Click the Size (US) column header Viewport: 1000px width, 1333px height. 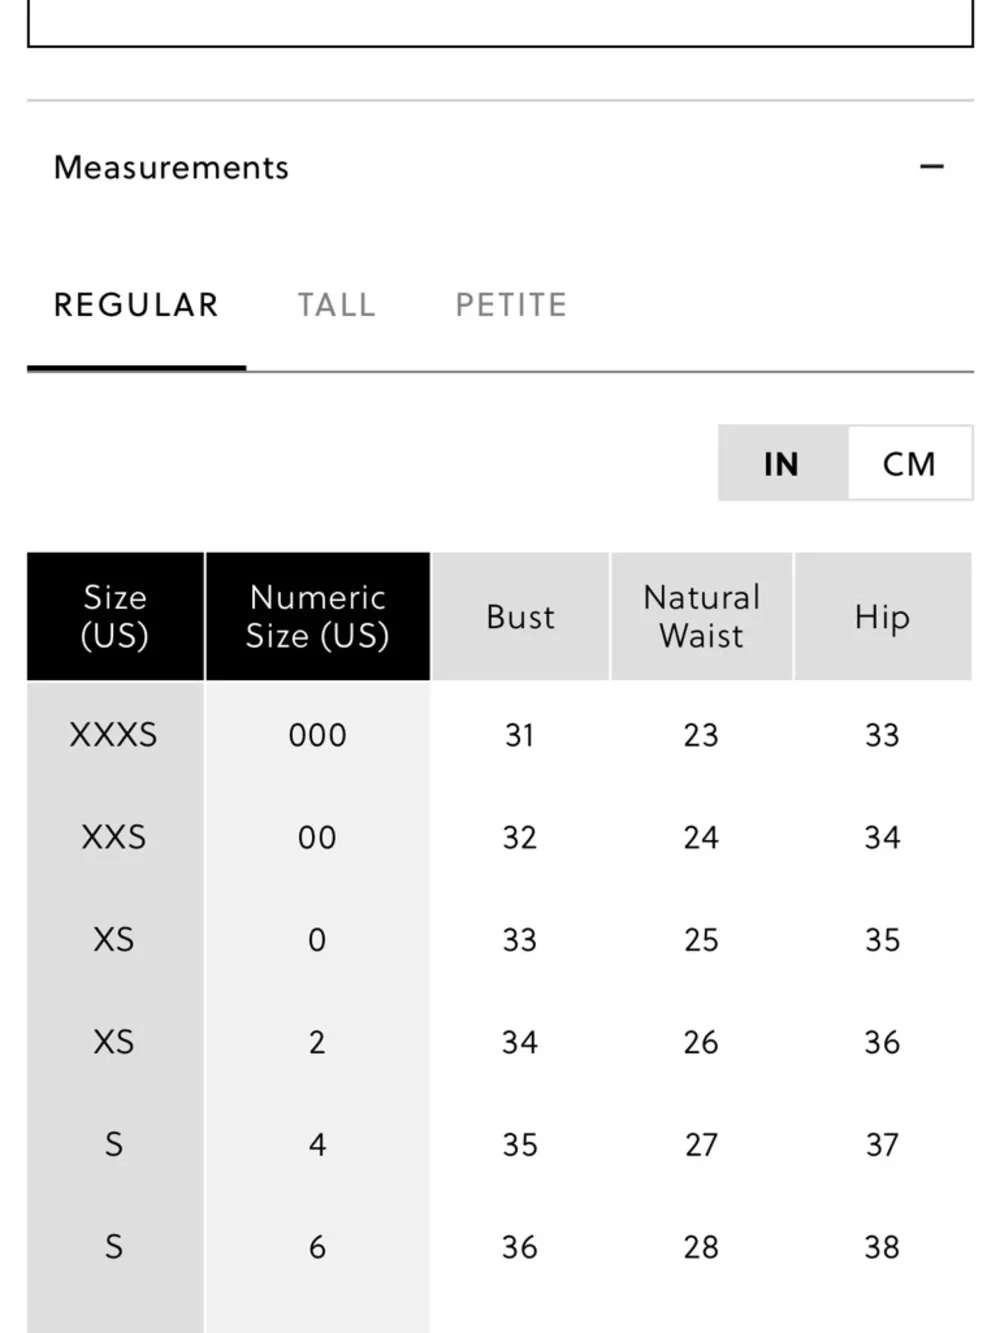pos(115,616)
